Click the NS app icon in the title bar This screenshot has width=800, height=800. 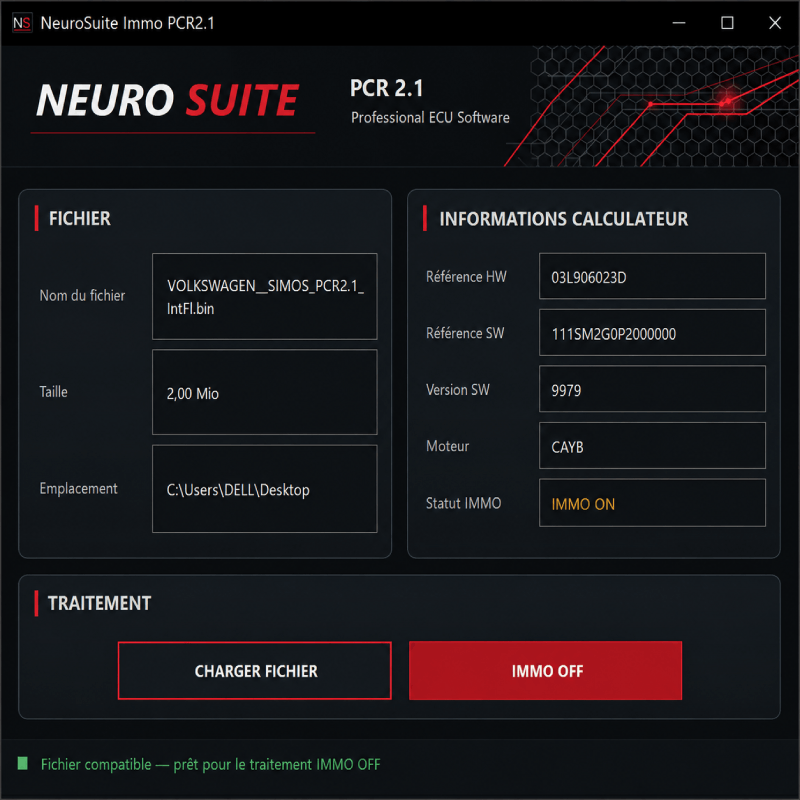[x=22, y=23]
